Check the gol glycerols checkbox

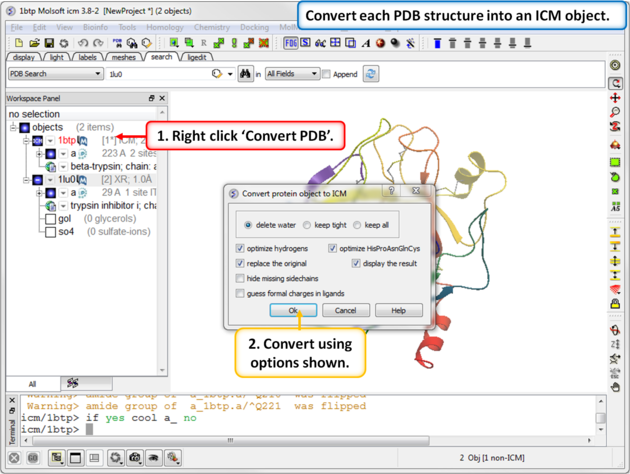tap(50, 218)
